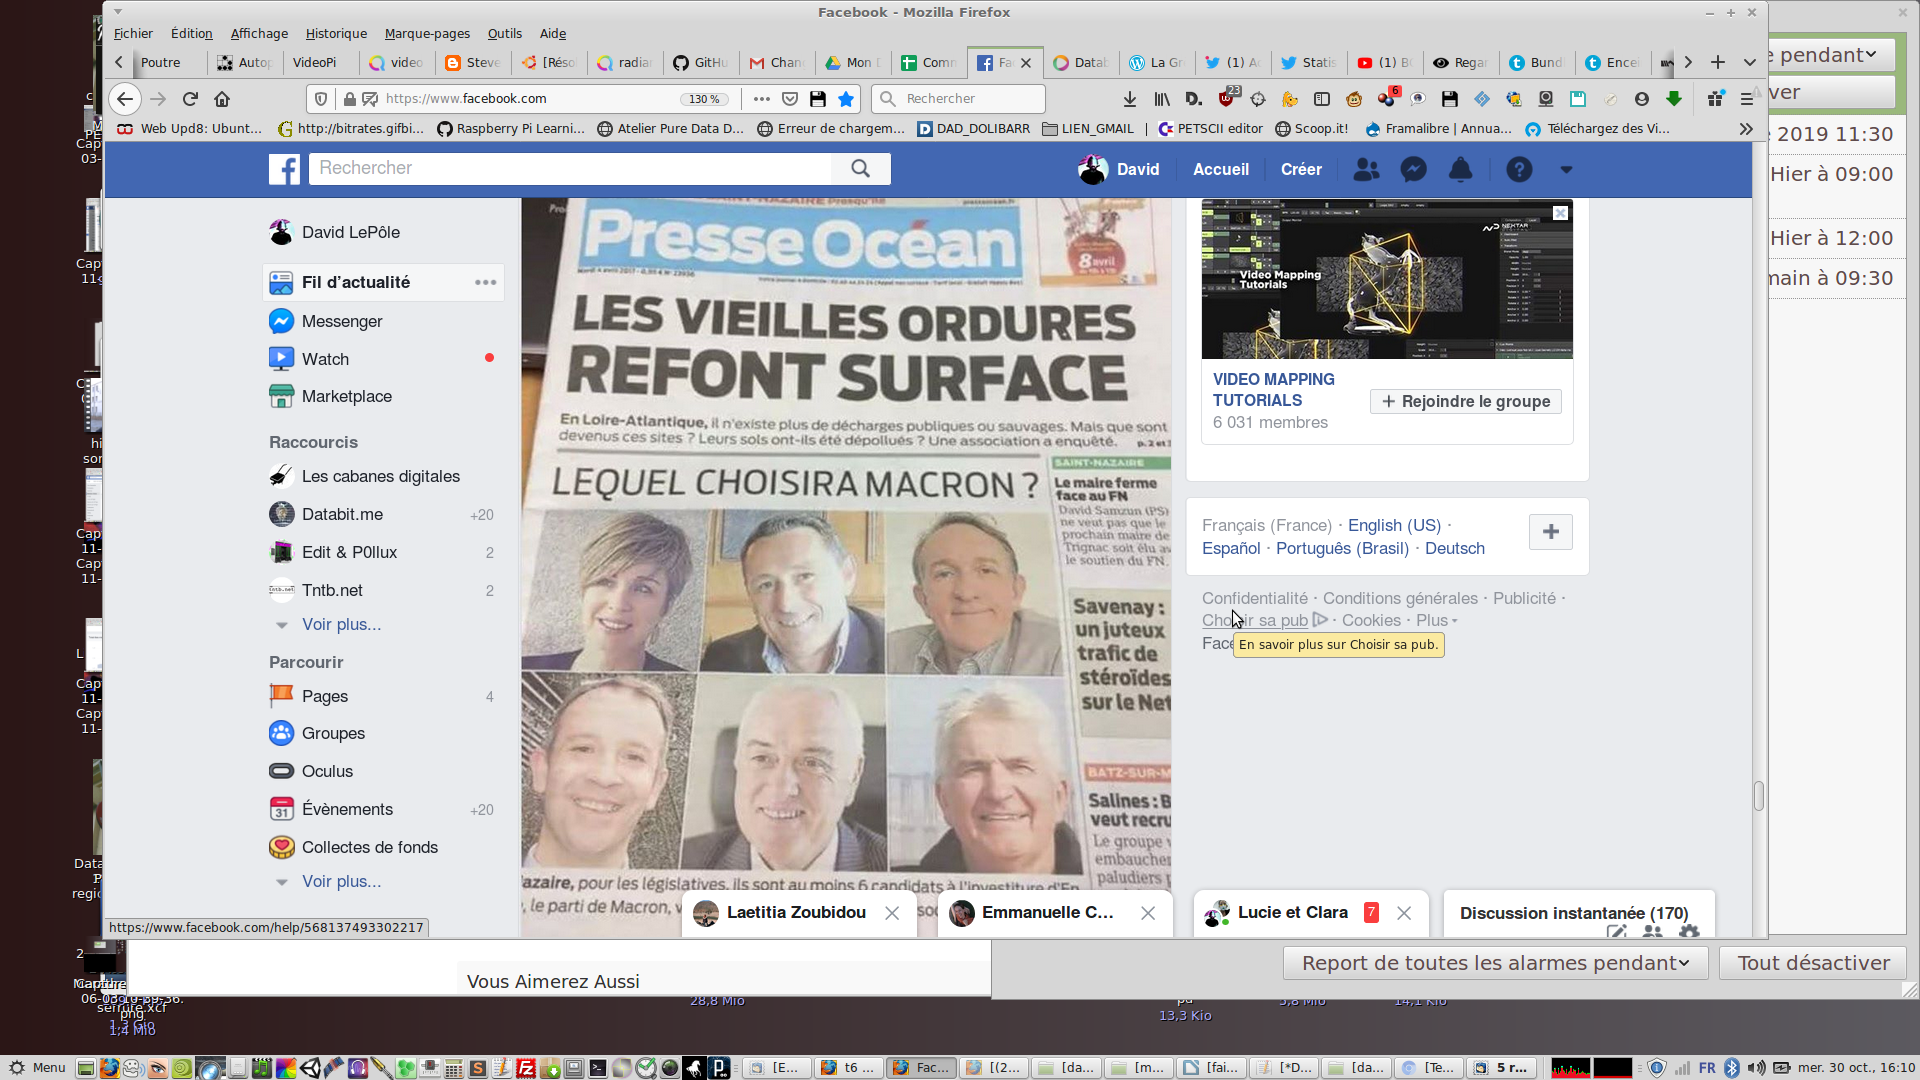
Task: Click the page vertical scrollbar handle
Action: (x=1758, y=796)
